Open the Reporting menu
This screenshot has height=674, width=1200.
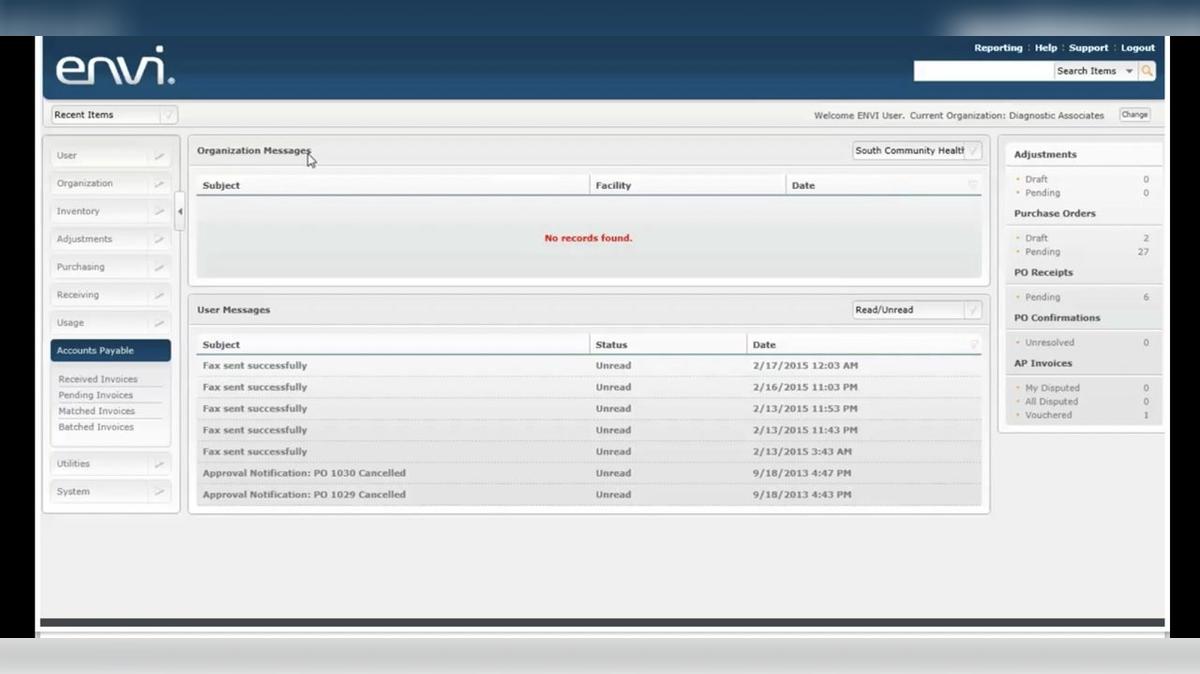[998, 47]
